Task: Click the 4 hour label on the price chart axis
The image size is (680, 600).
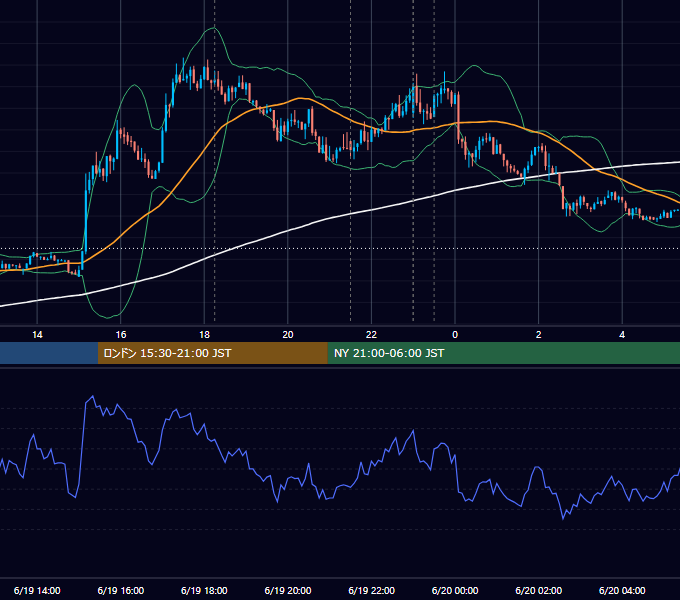Action: (x=622, y=335)
